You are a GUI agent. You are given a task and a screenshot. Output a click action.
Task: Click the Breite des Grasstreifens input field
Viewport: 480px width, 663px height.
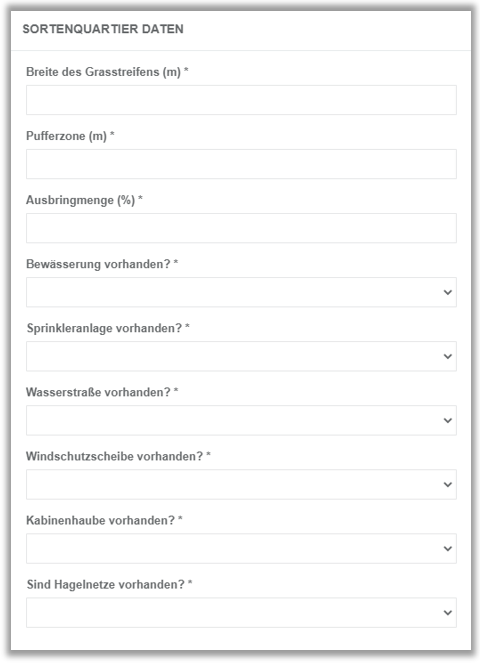click(x=241, y=100)
